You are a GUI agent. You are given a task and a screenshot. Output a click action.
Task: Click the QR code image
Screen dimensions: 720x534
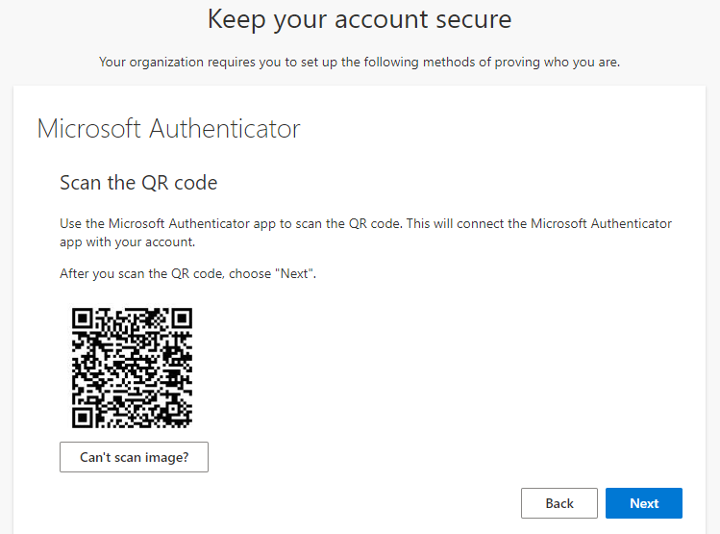tap(132, 368)
